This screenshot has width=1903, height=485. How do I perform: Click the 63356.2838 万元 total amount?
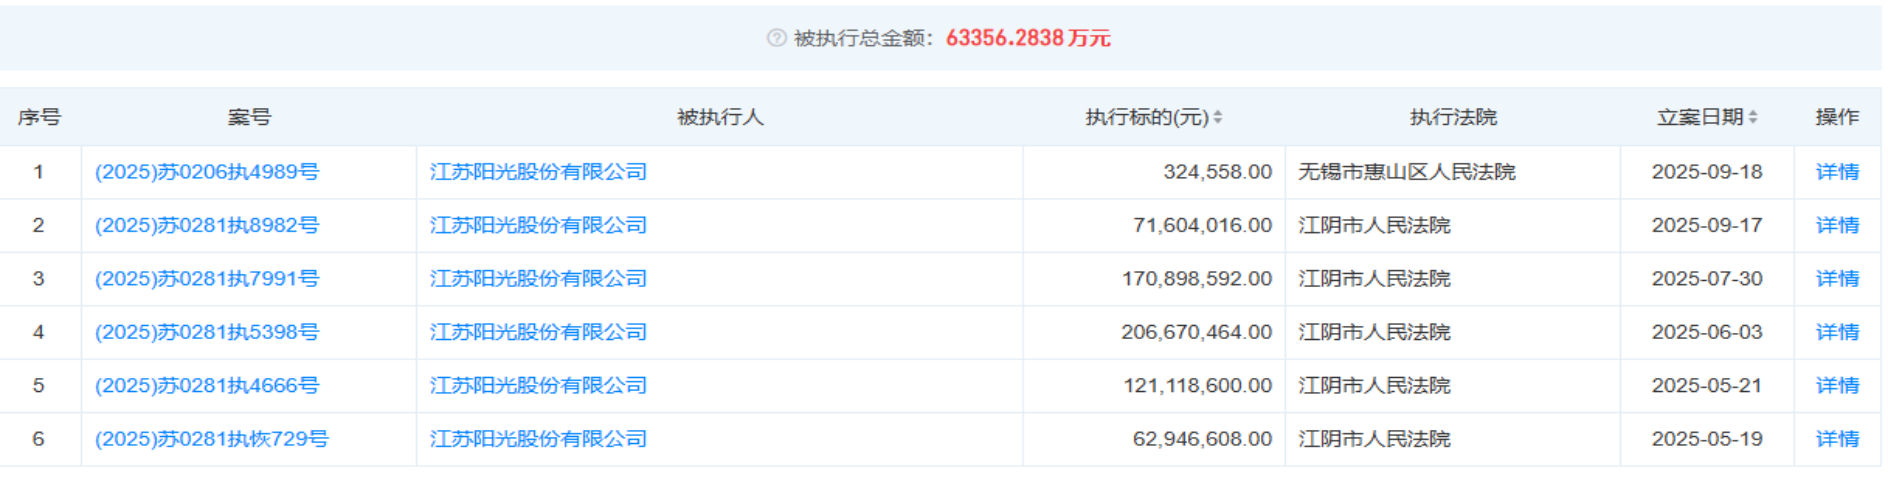pos(1027,38)
